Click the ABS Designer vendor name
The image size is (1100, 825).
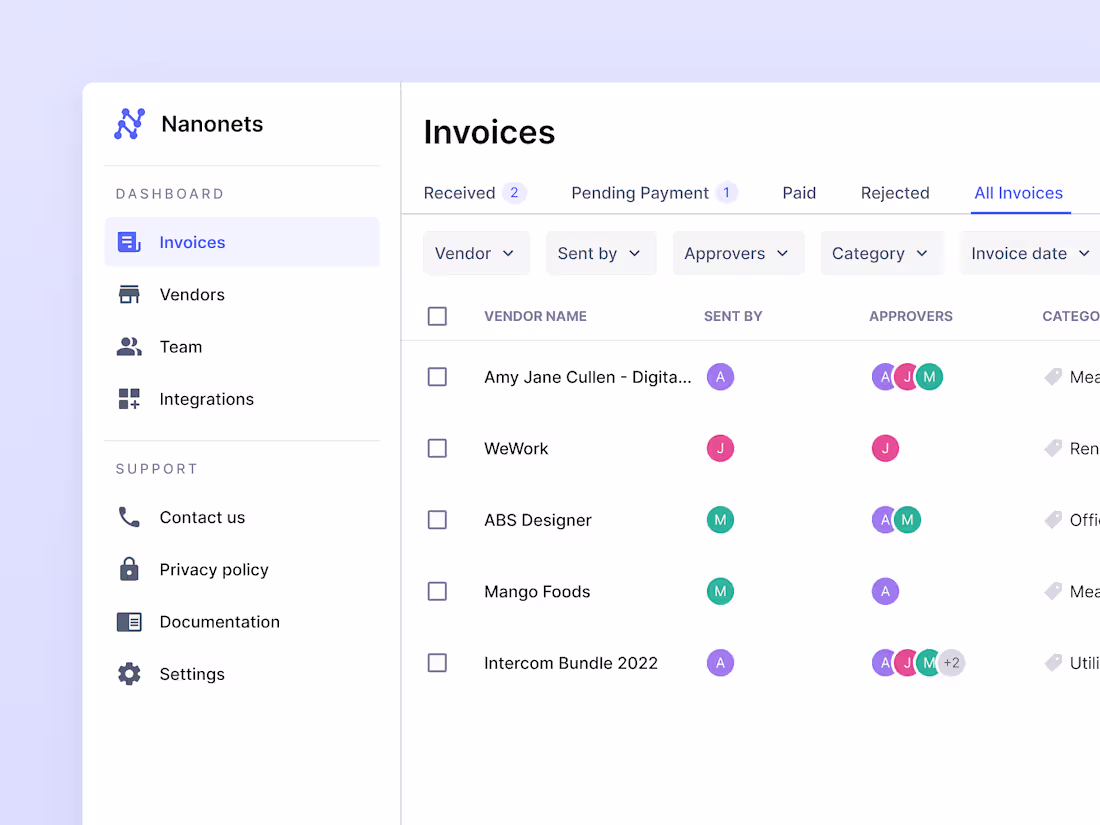point(537,520)
